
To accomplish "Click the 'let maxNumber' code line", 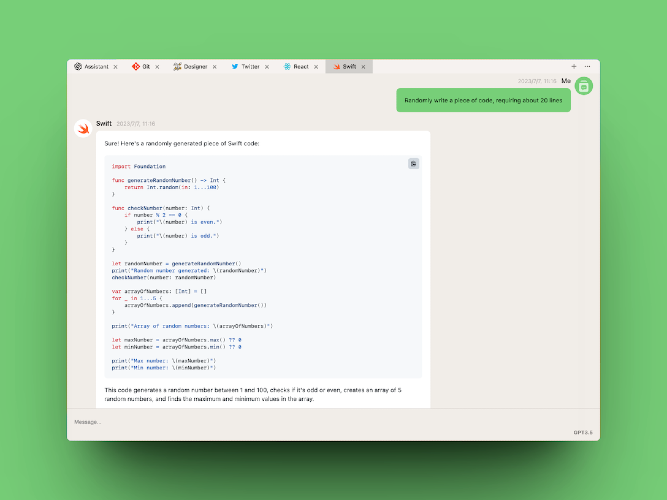I will point(176,340).
